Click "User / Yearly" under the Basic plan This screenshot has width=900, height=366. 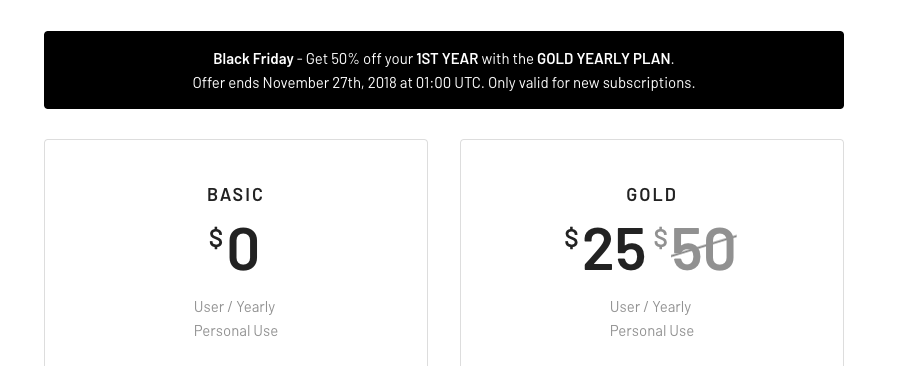pos(235,307)
